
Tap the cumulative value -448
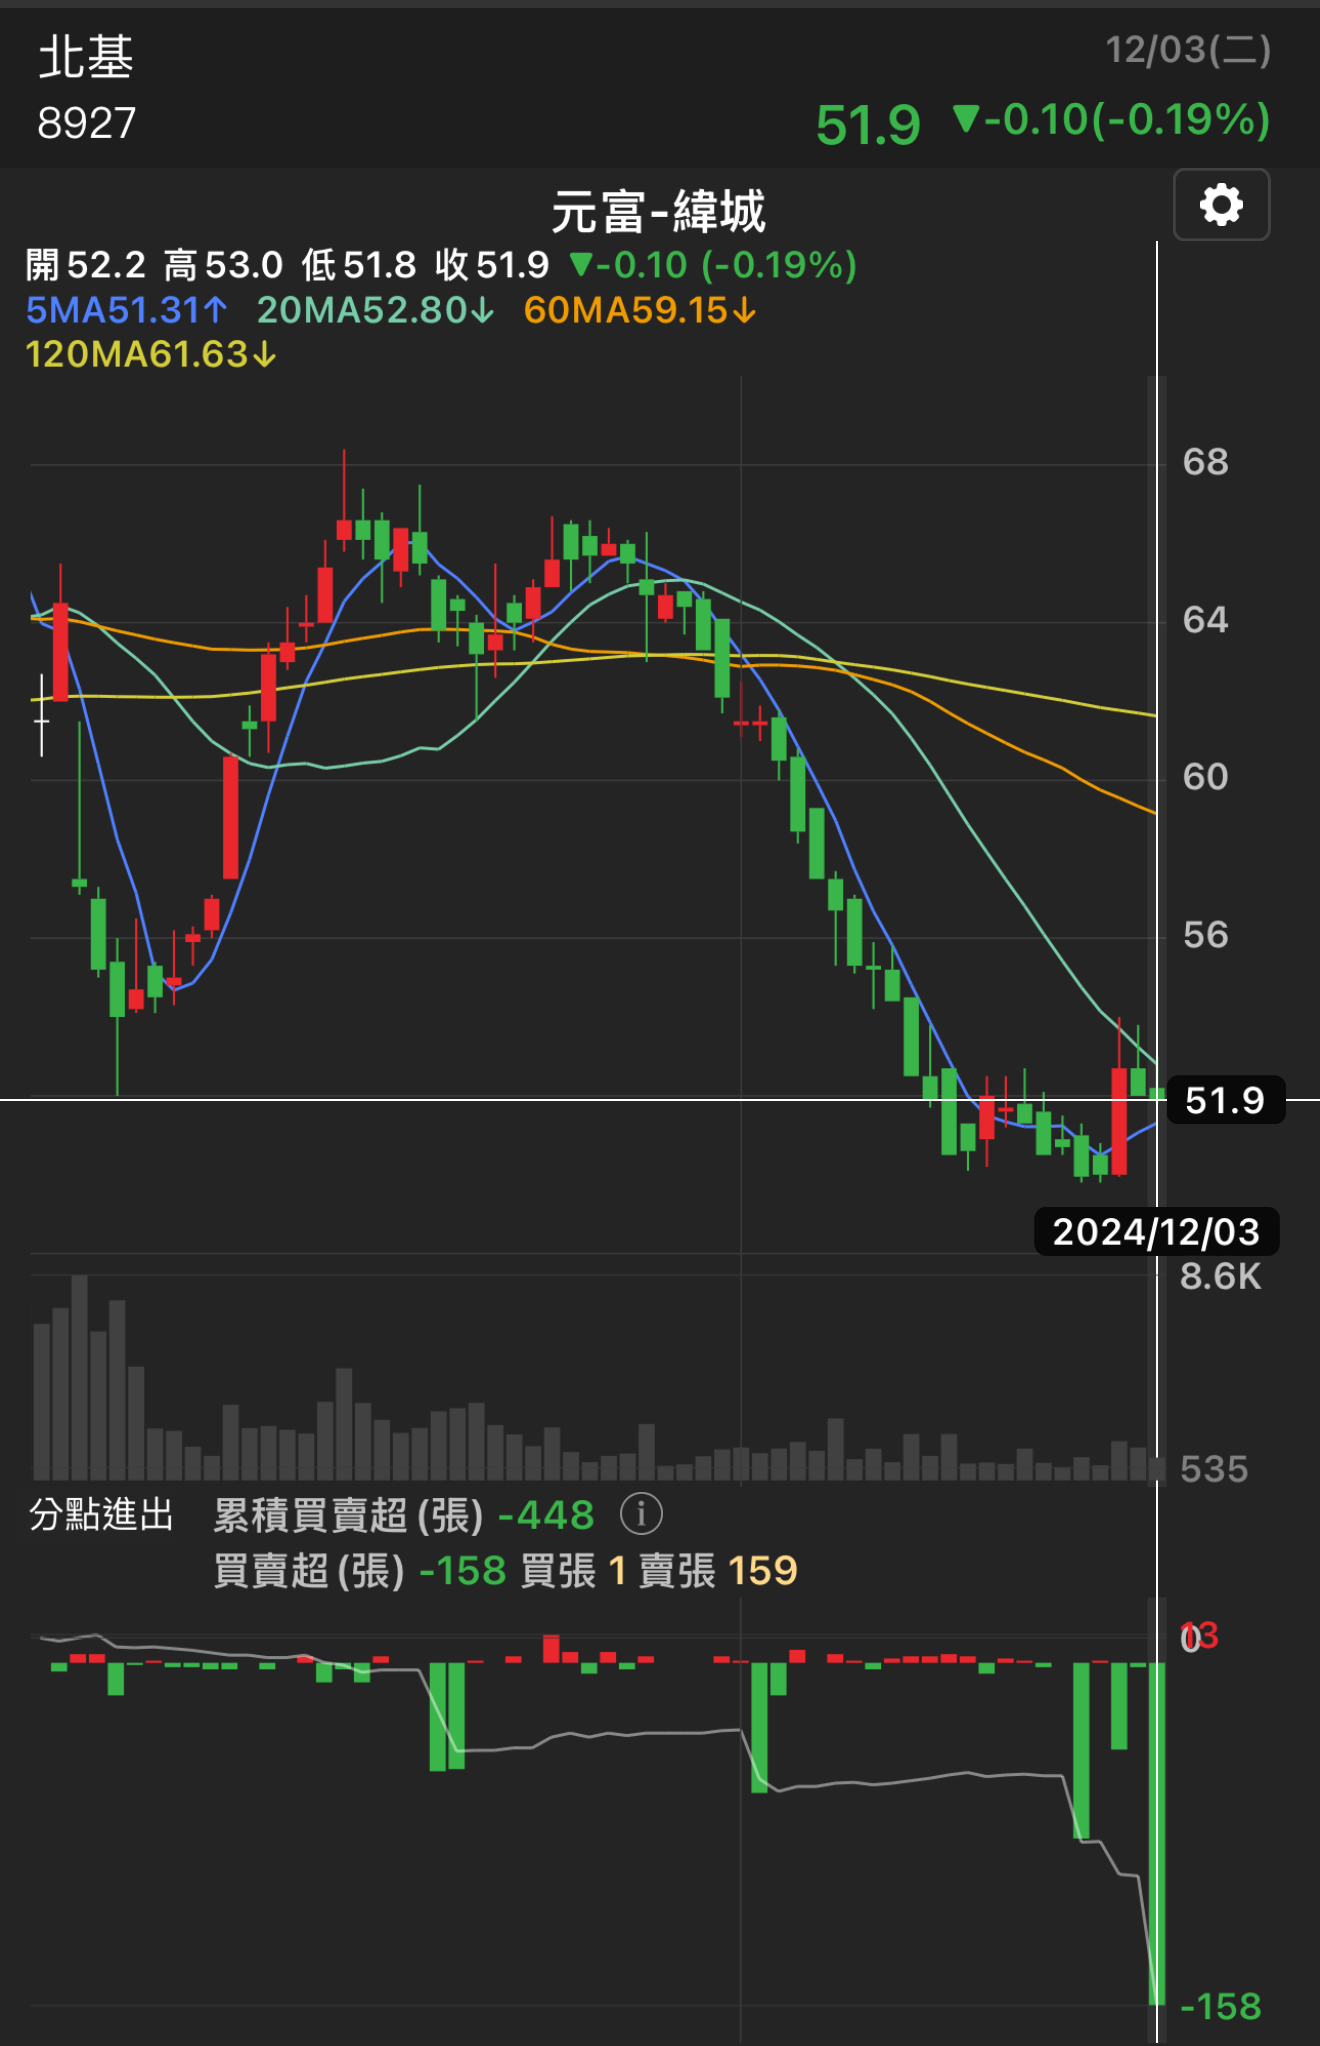click(546, 1515)
